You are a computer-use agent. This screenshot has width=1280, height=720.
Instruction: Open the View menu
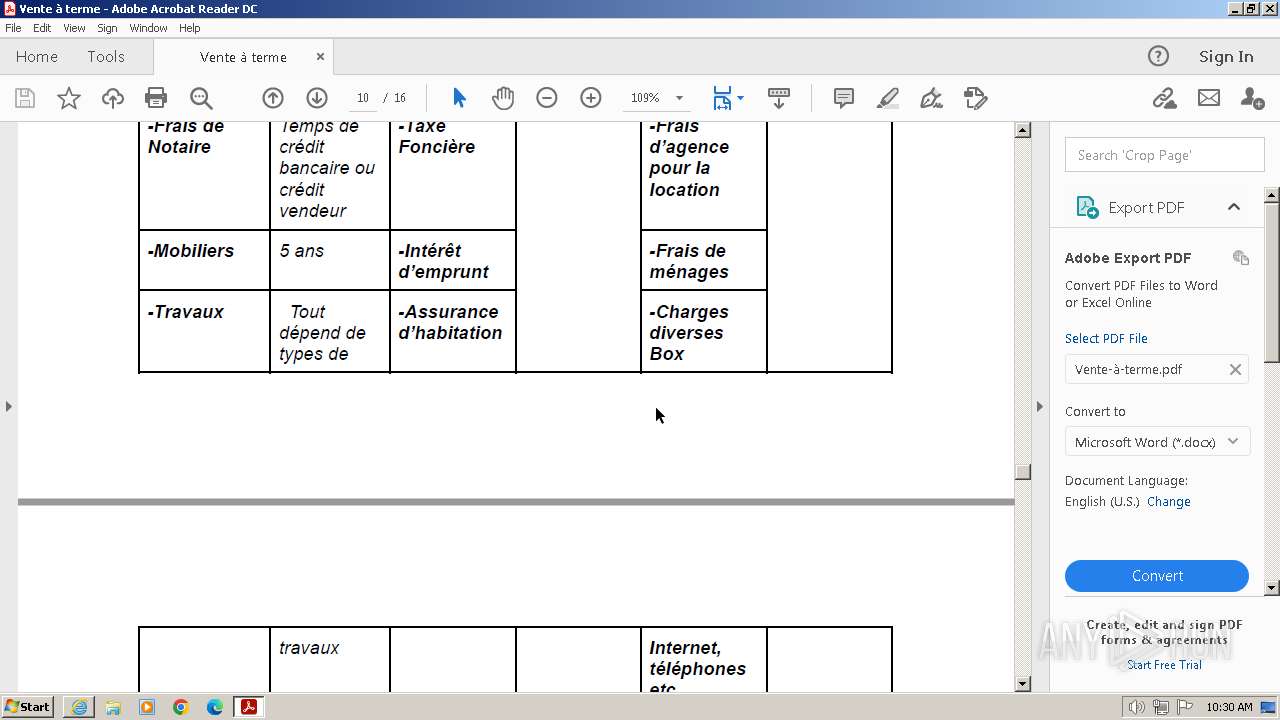(x=74, y=28)
